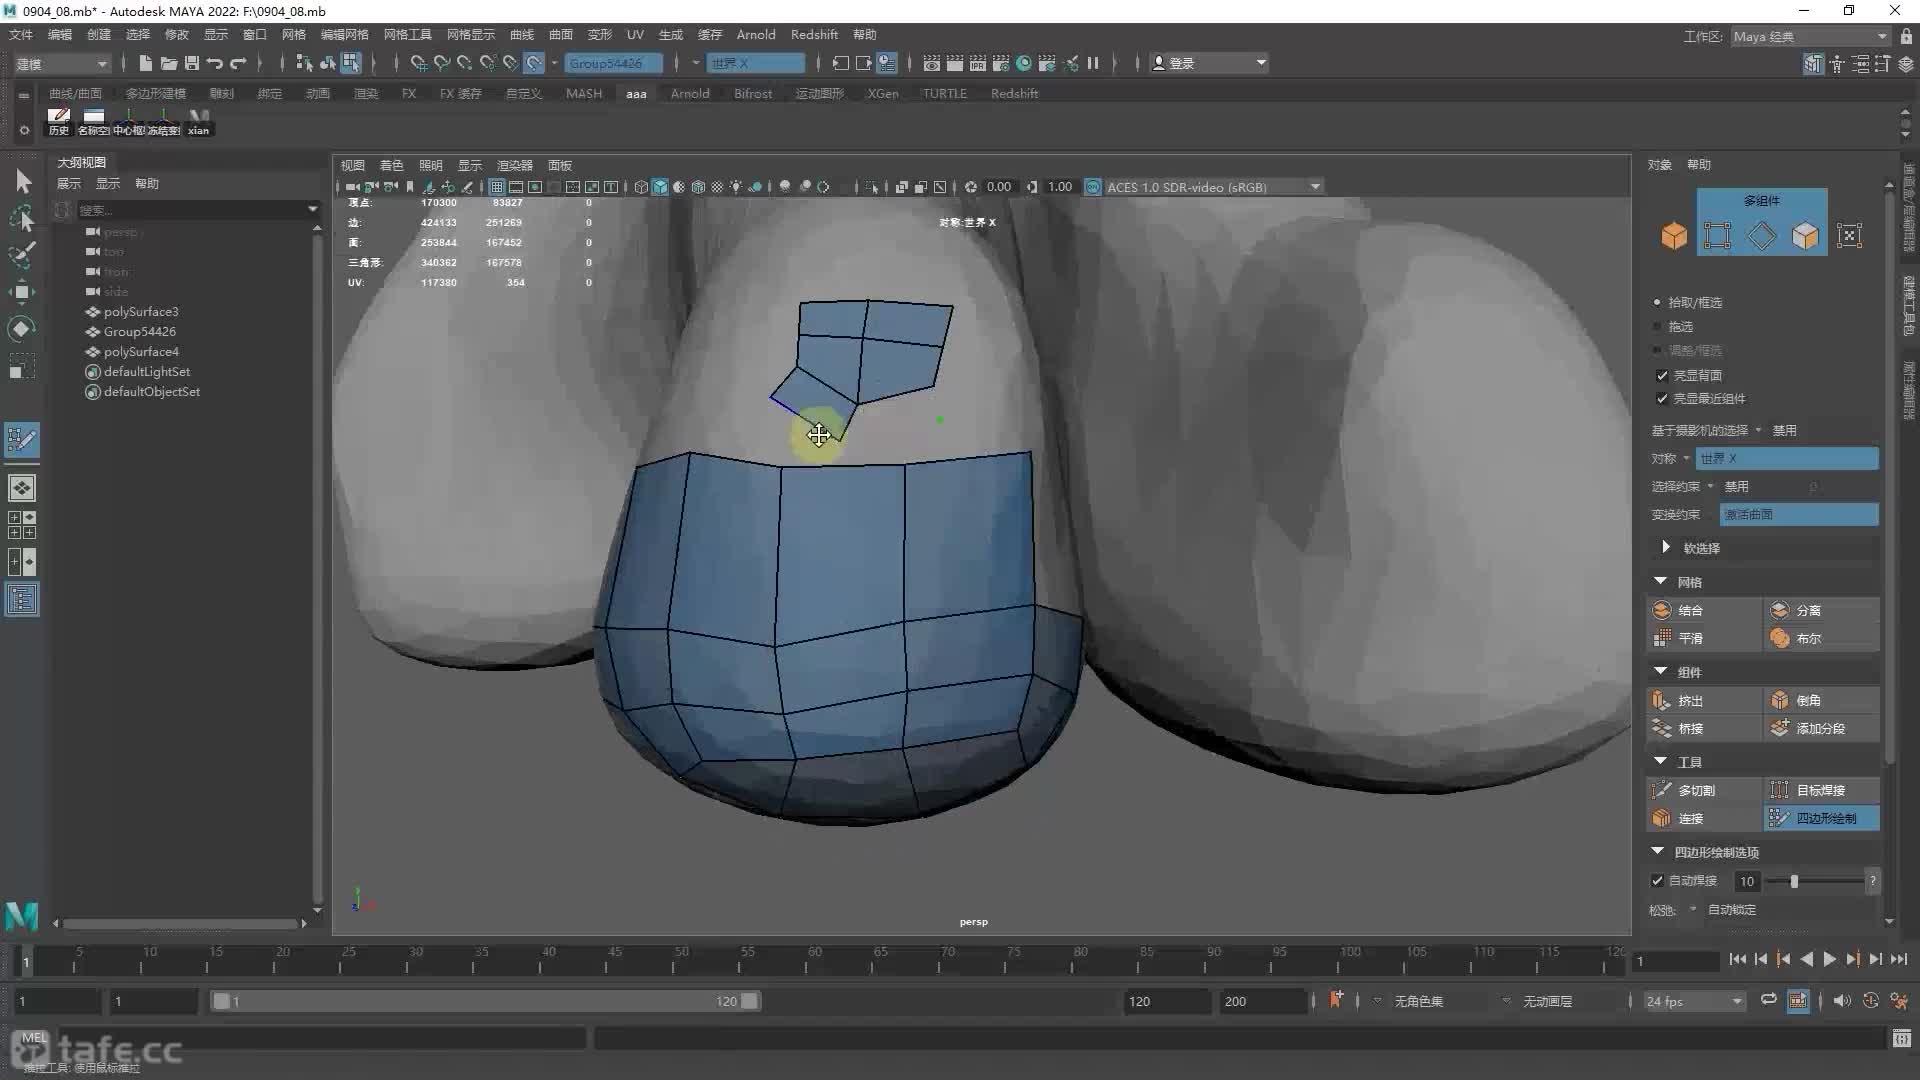Activate the 多切割 (Multi-Cut) tool
This screenshot has width=1920, height=1080.
(x=1704, y=790)
